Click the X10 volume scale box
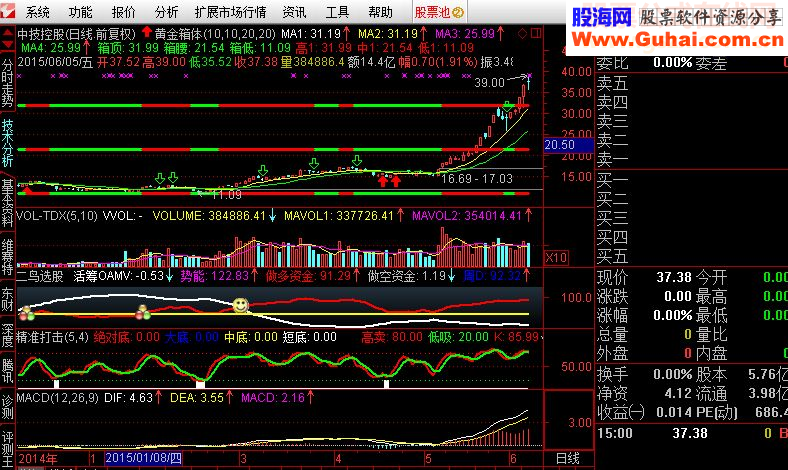788x470 pixels. [556, 258]
